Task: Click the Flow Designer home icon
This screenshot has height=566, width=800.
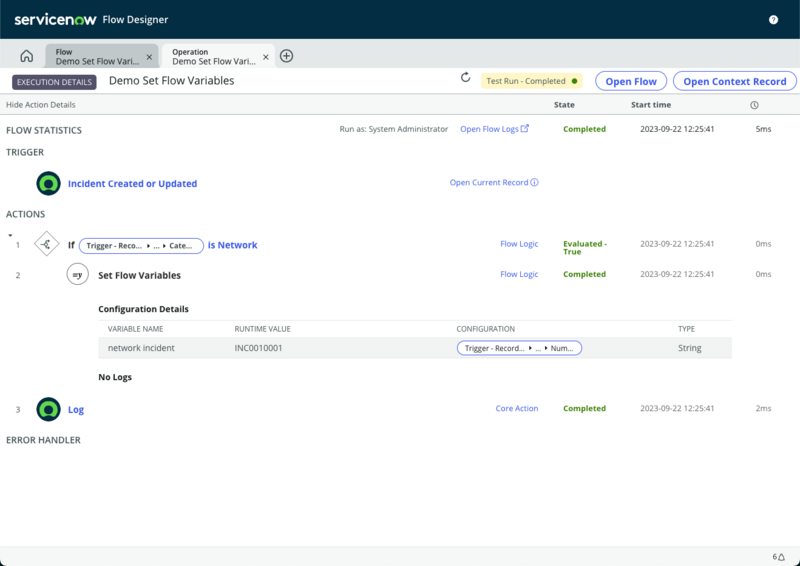Action: [x=27, y=56]
